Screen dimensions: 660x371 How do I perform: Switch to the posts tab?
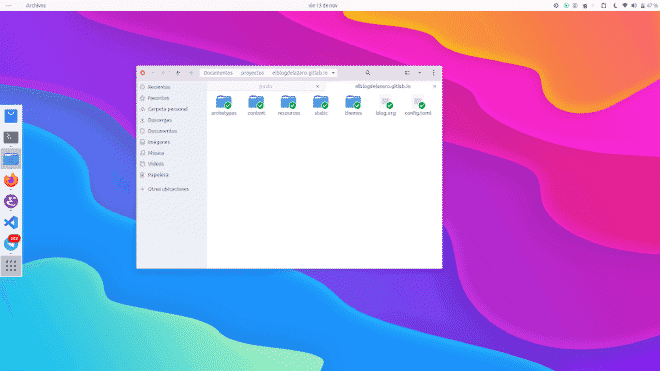tap(266, 86)
